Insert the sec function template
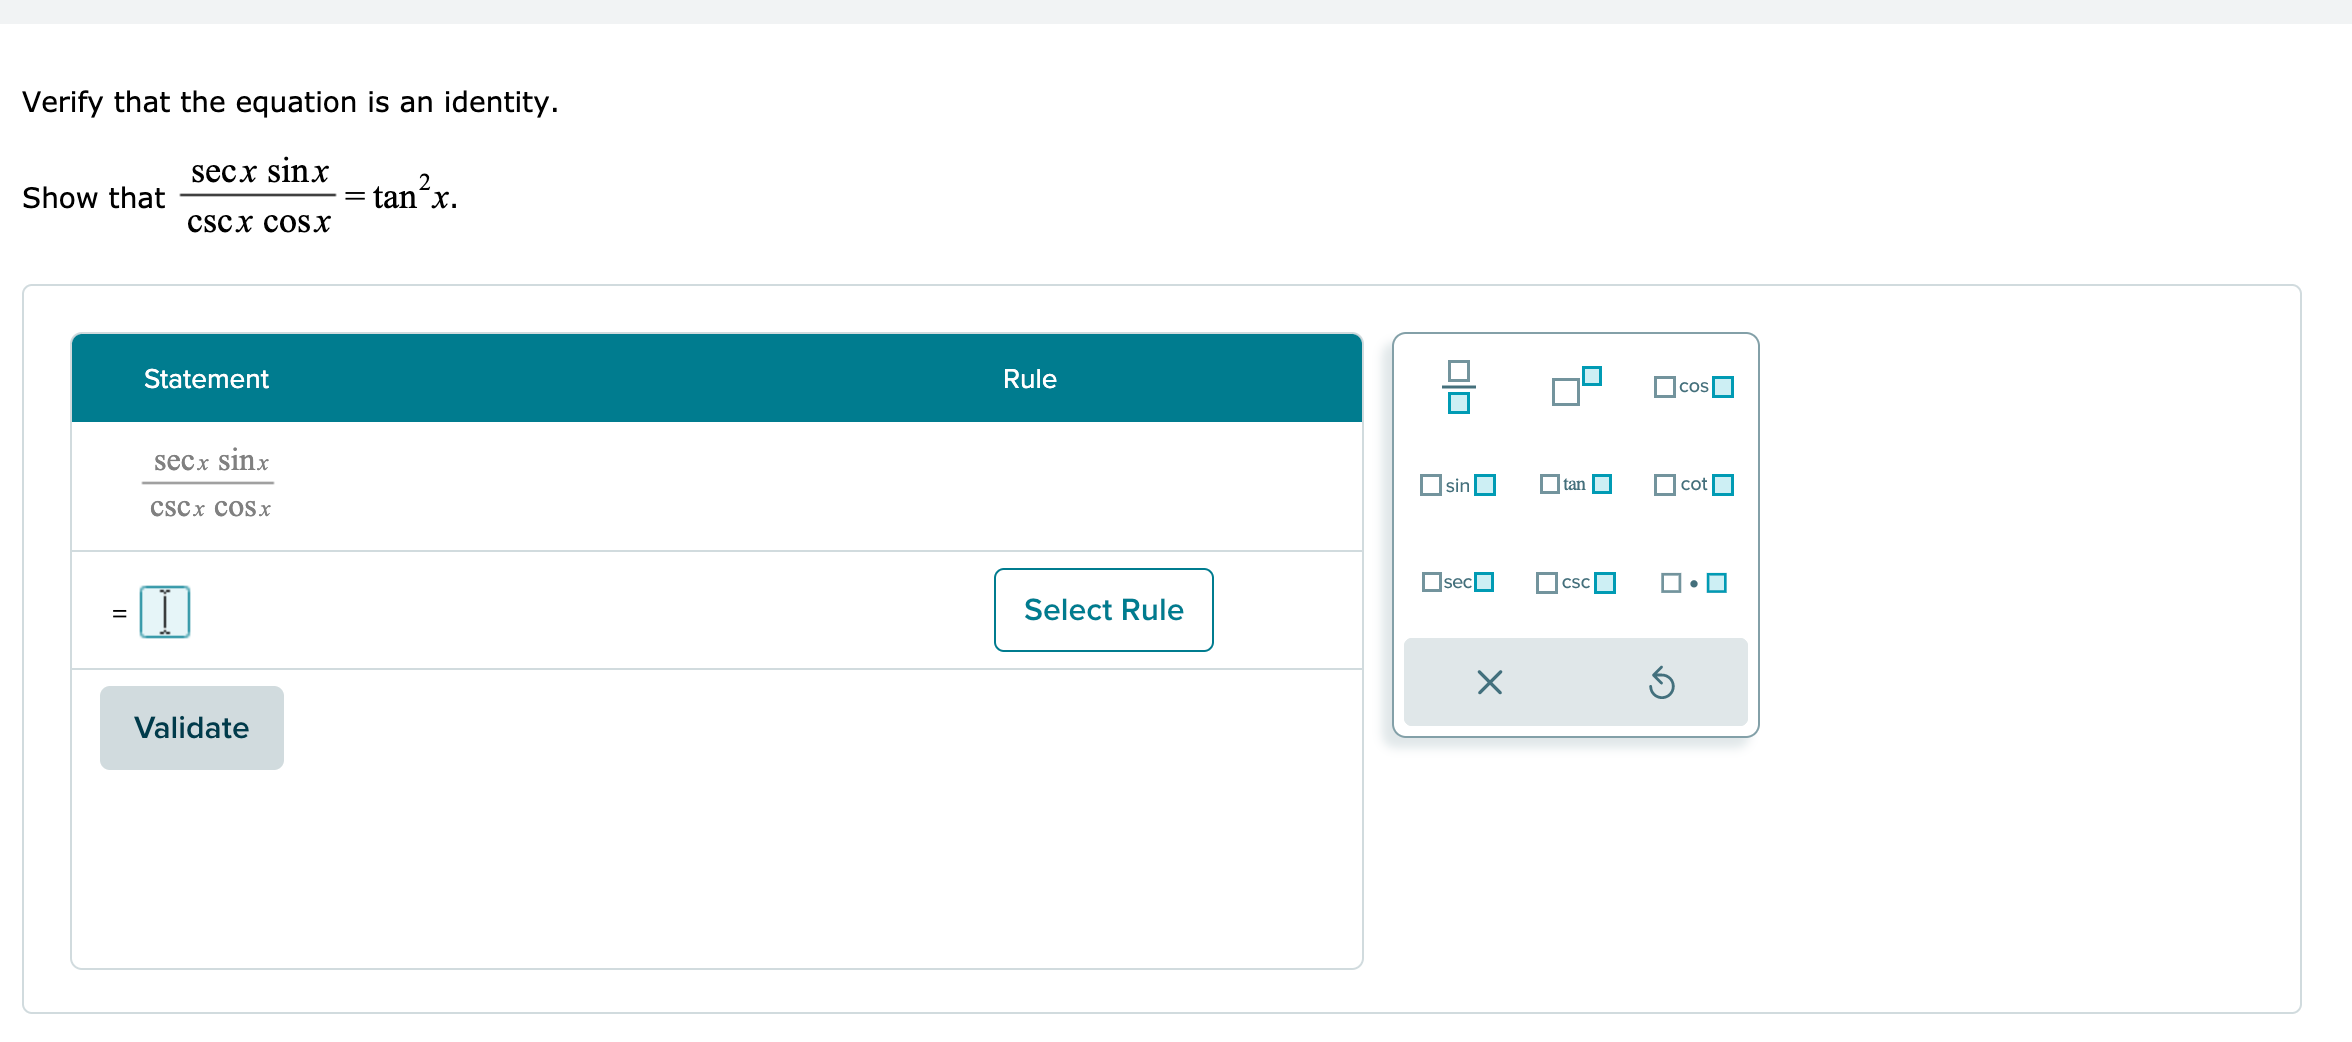2352x1042 pixels. pyautogui.click(x=1458, y=582)
